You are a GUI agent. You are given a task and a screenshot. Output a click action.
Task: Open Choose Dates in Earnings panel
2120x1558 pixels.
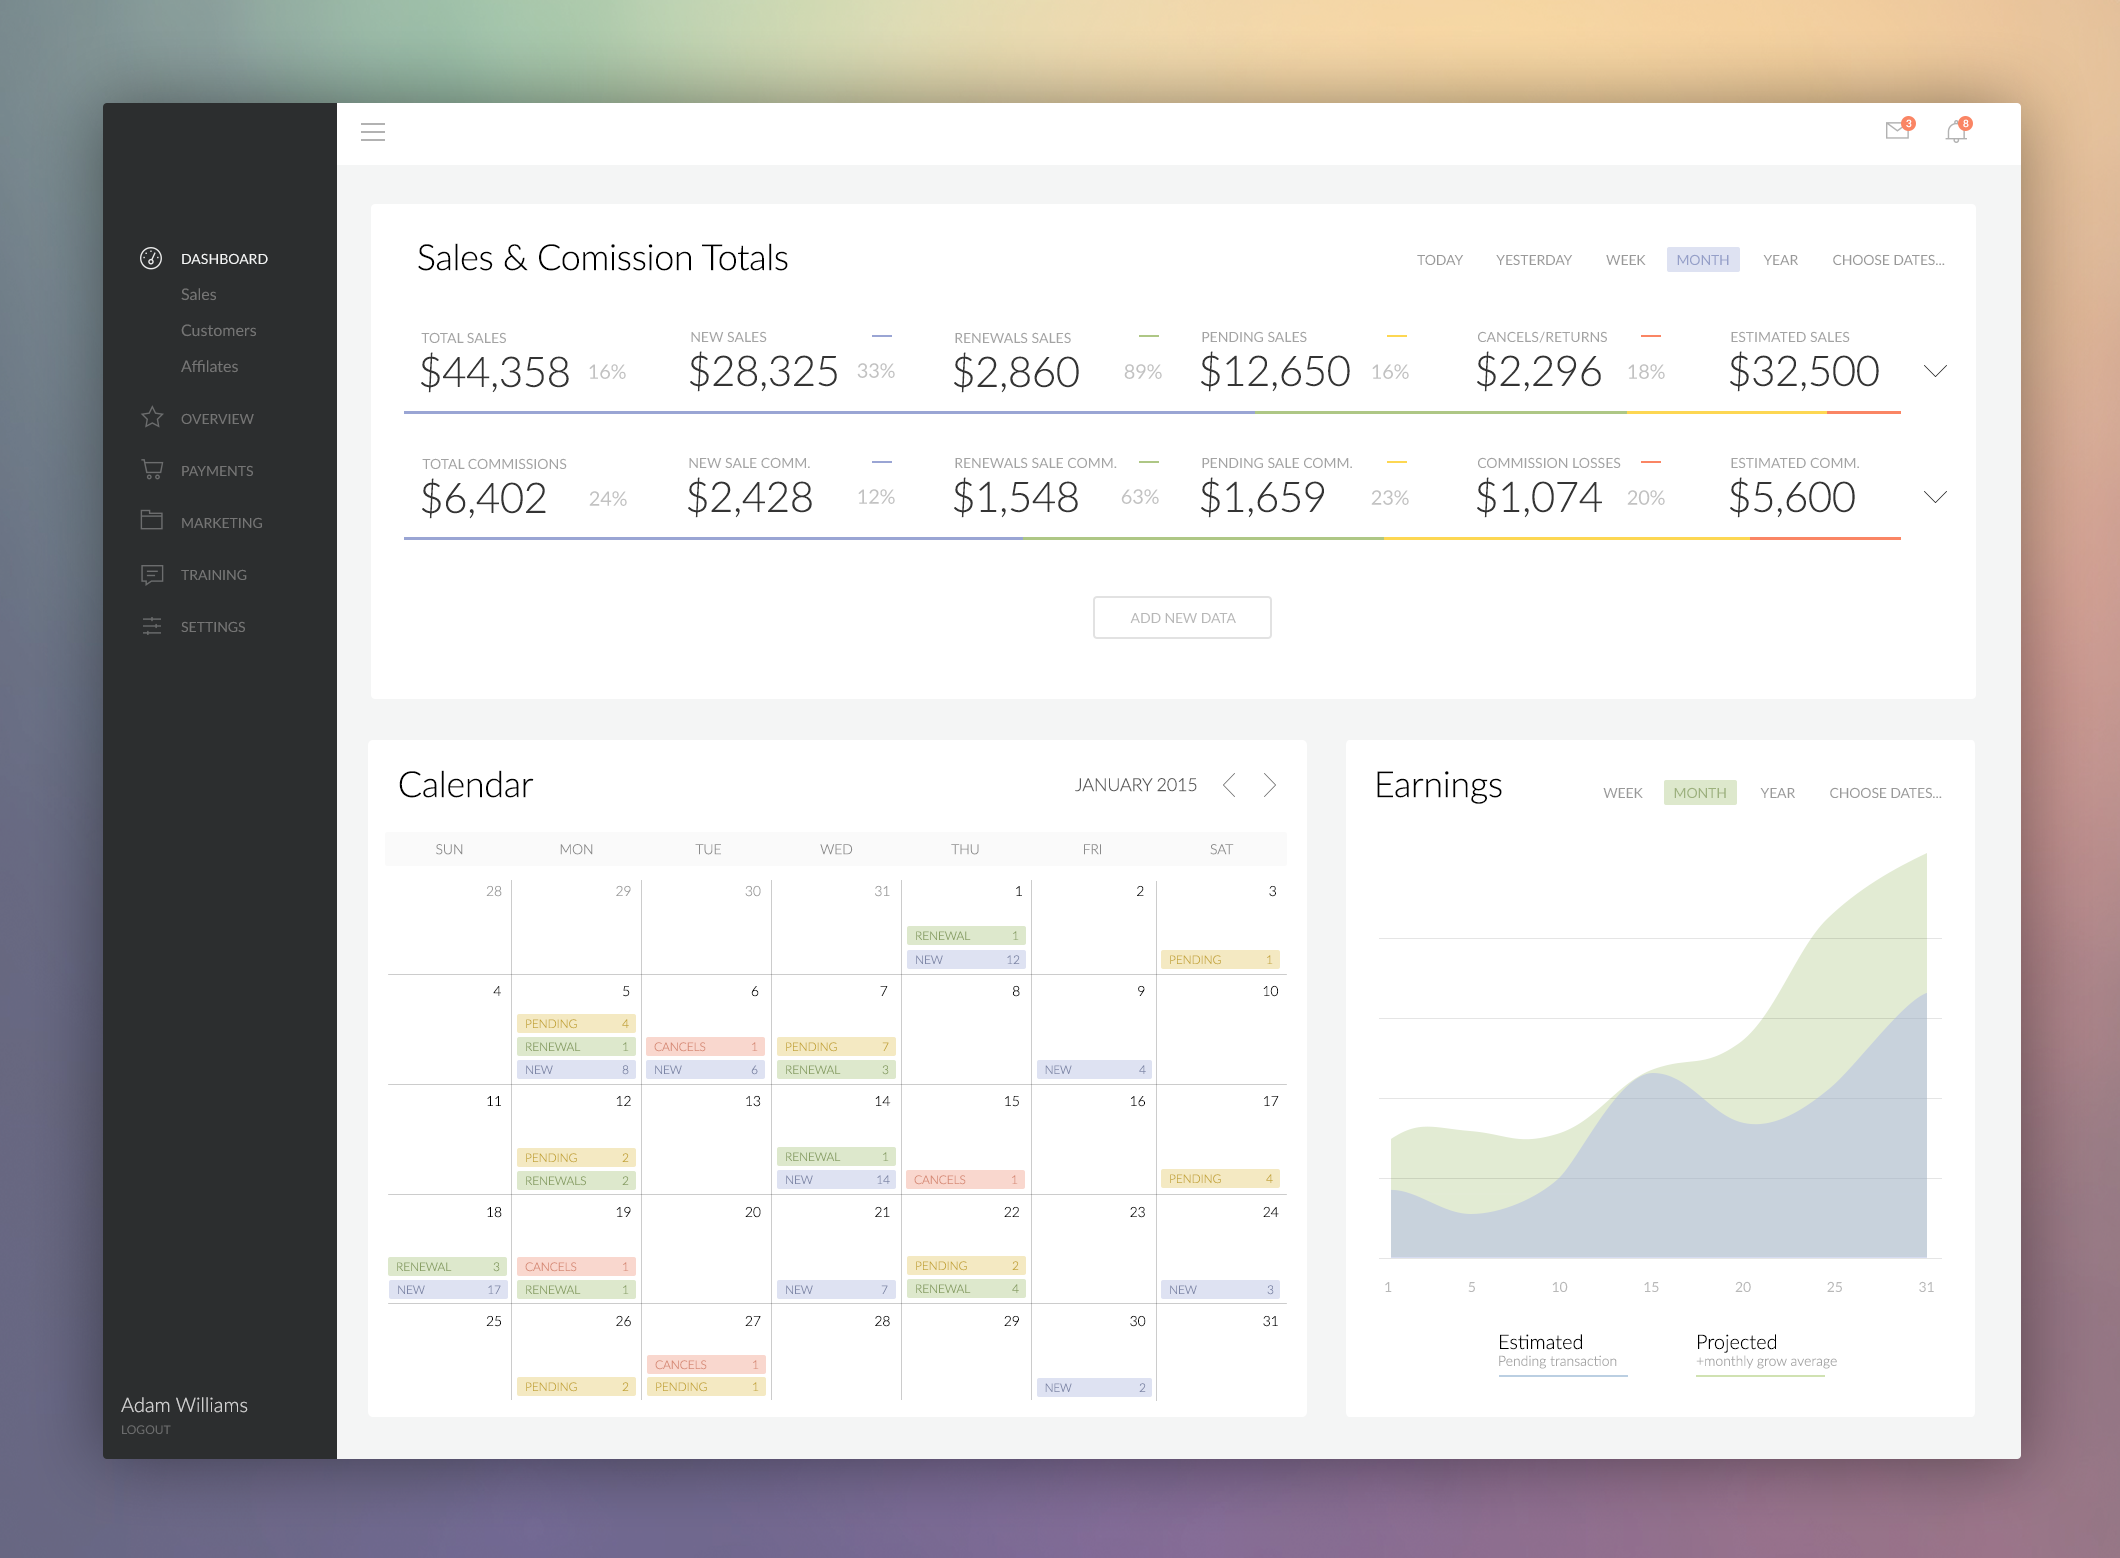pos(1885,793)
